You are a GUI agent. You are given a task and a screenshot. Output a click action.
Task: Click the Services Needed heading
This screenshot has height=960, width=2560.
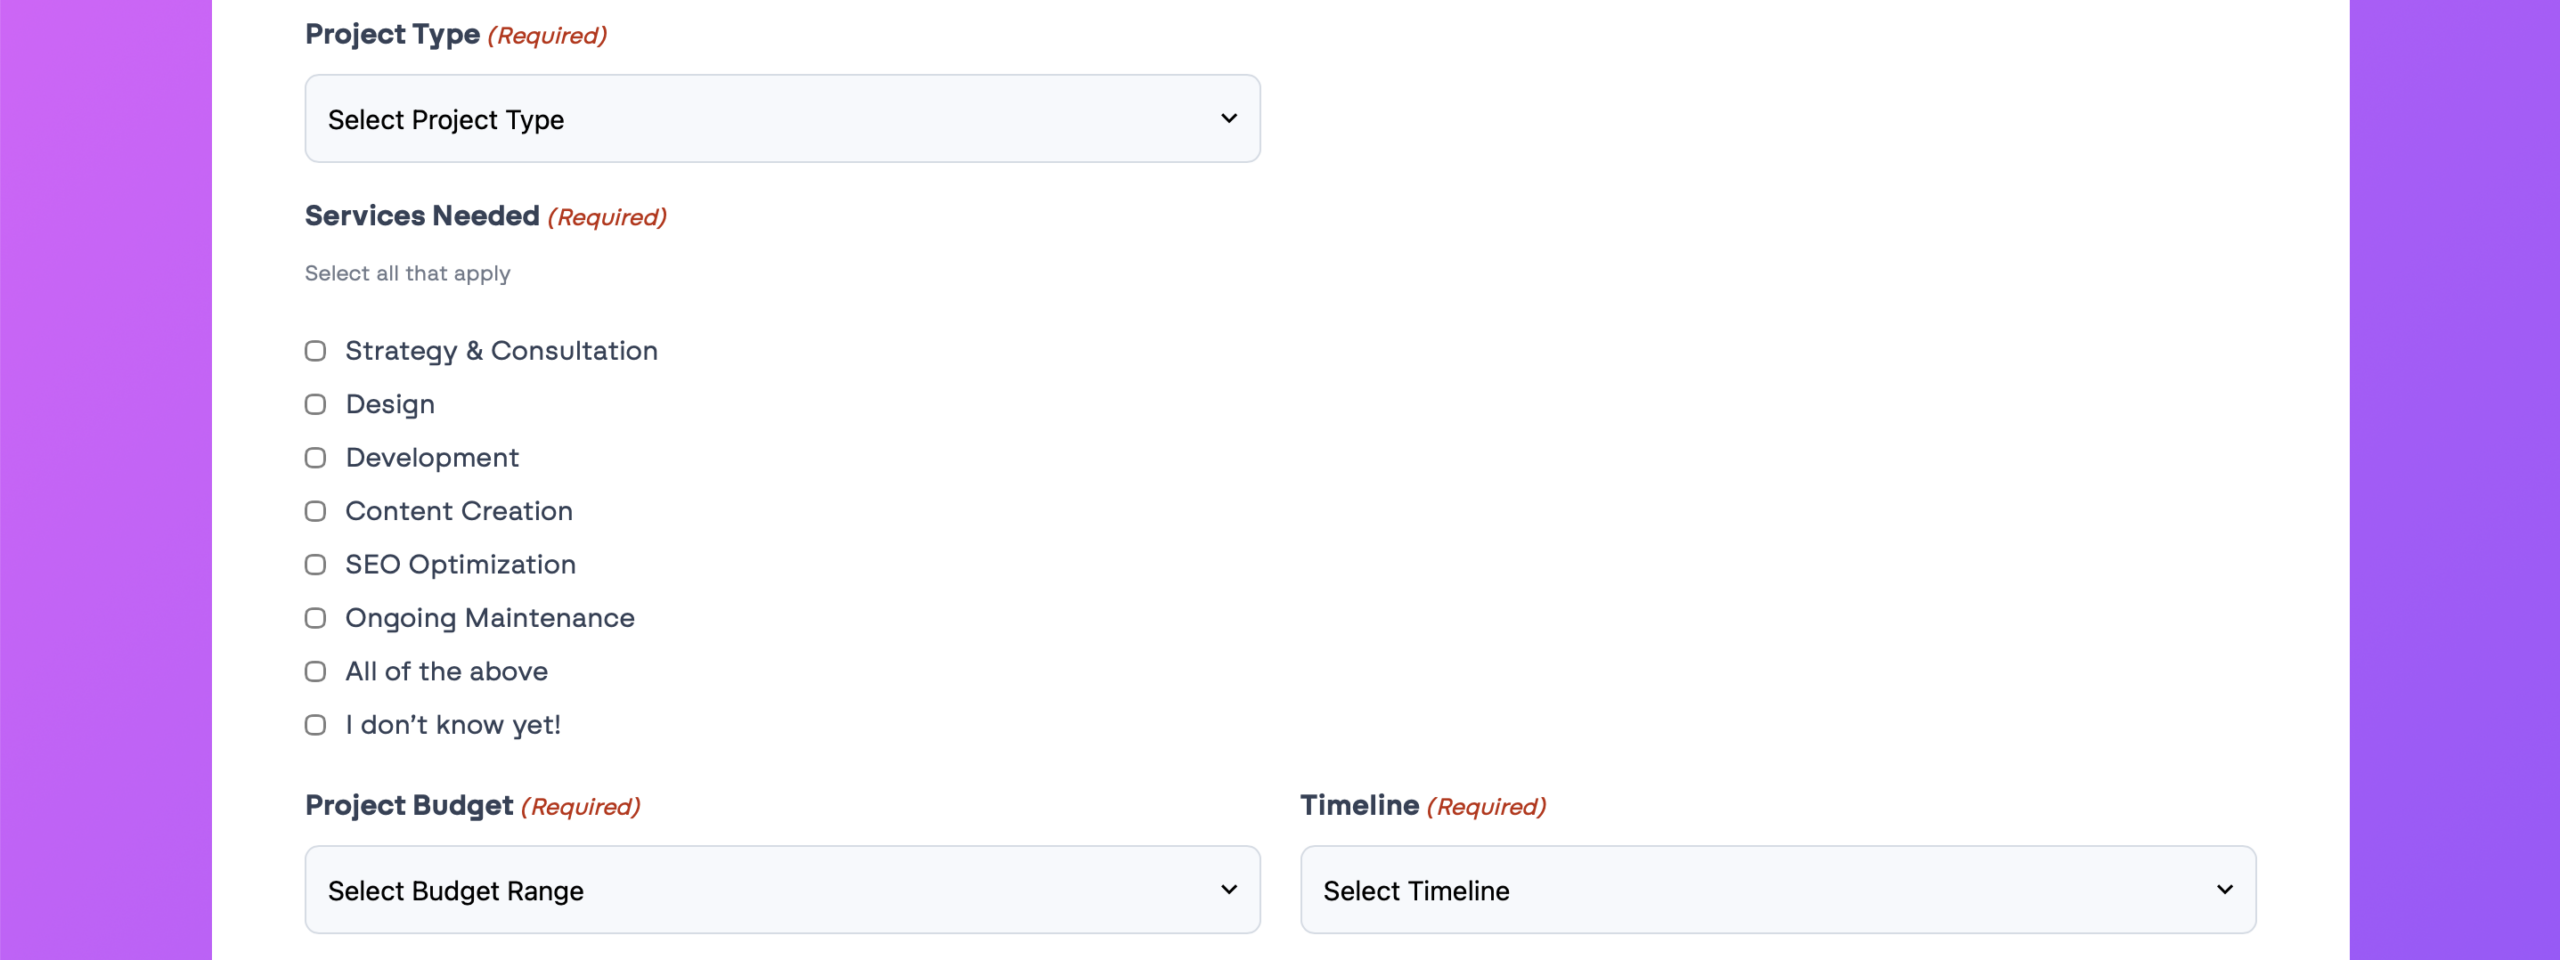tap(422, 216)
